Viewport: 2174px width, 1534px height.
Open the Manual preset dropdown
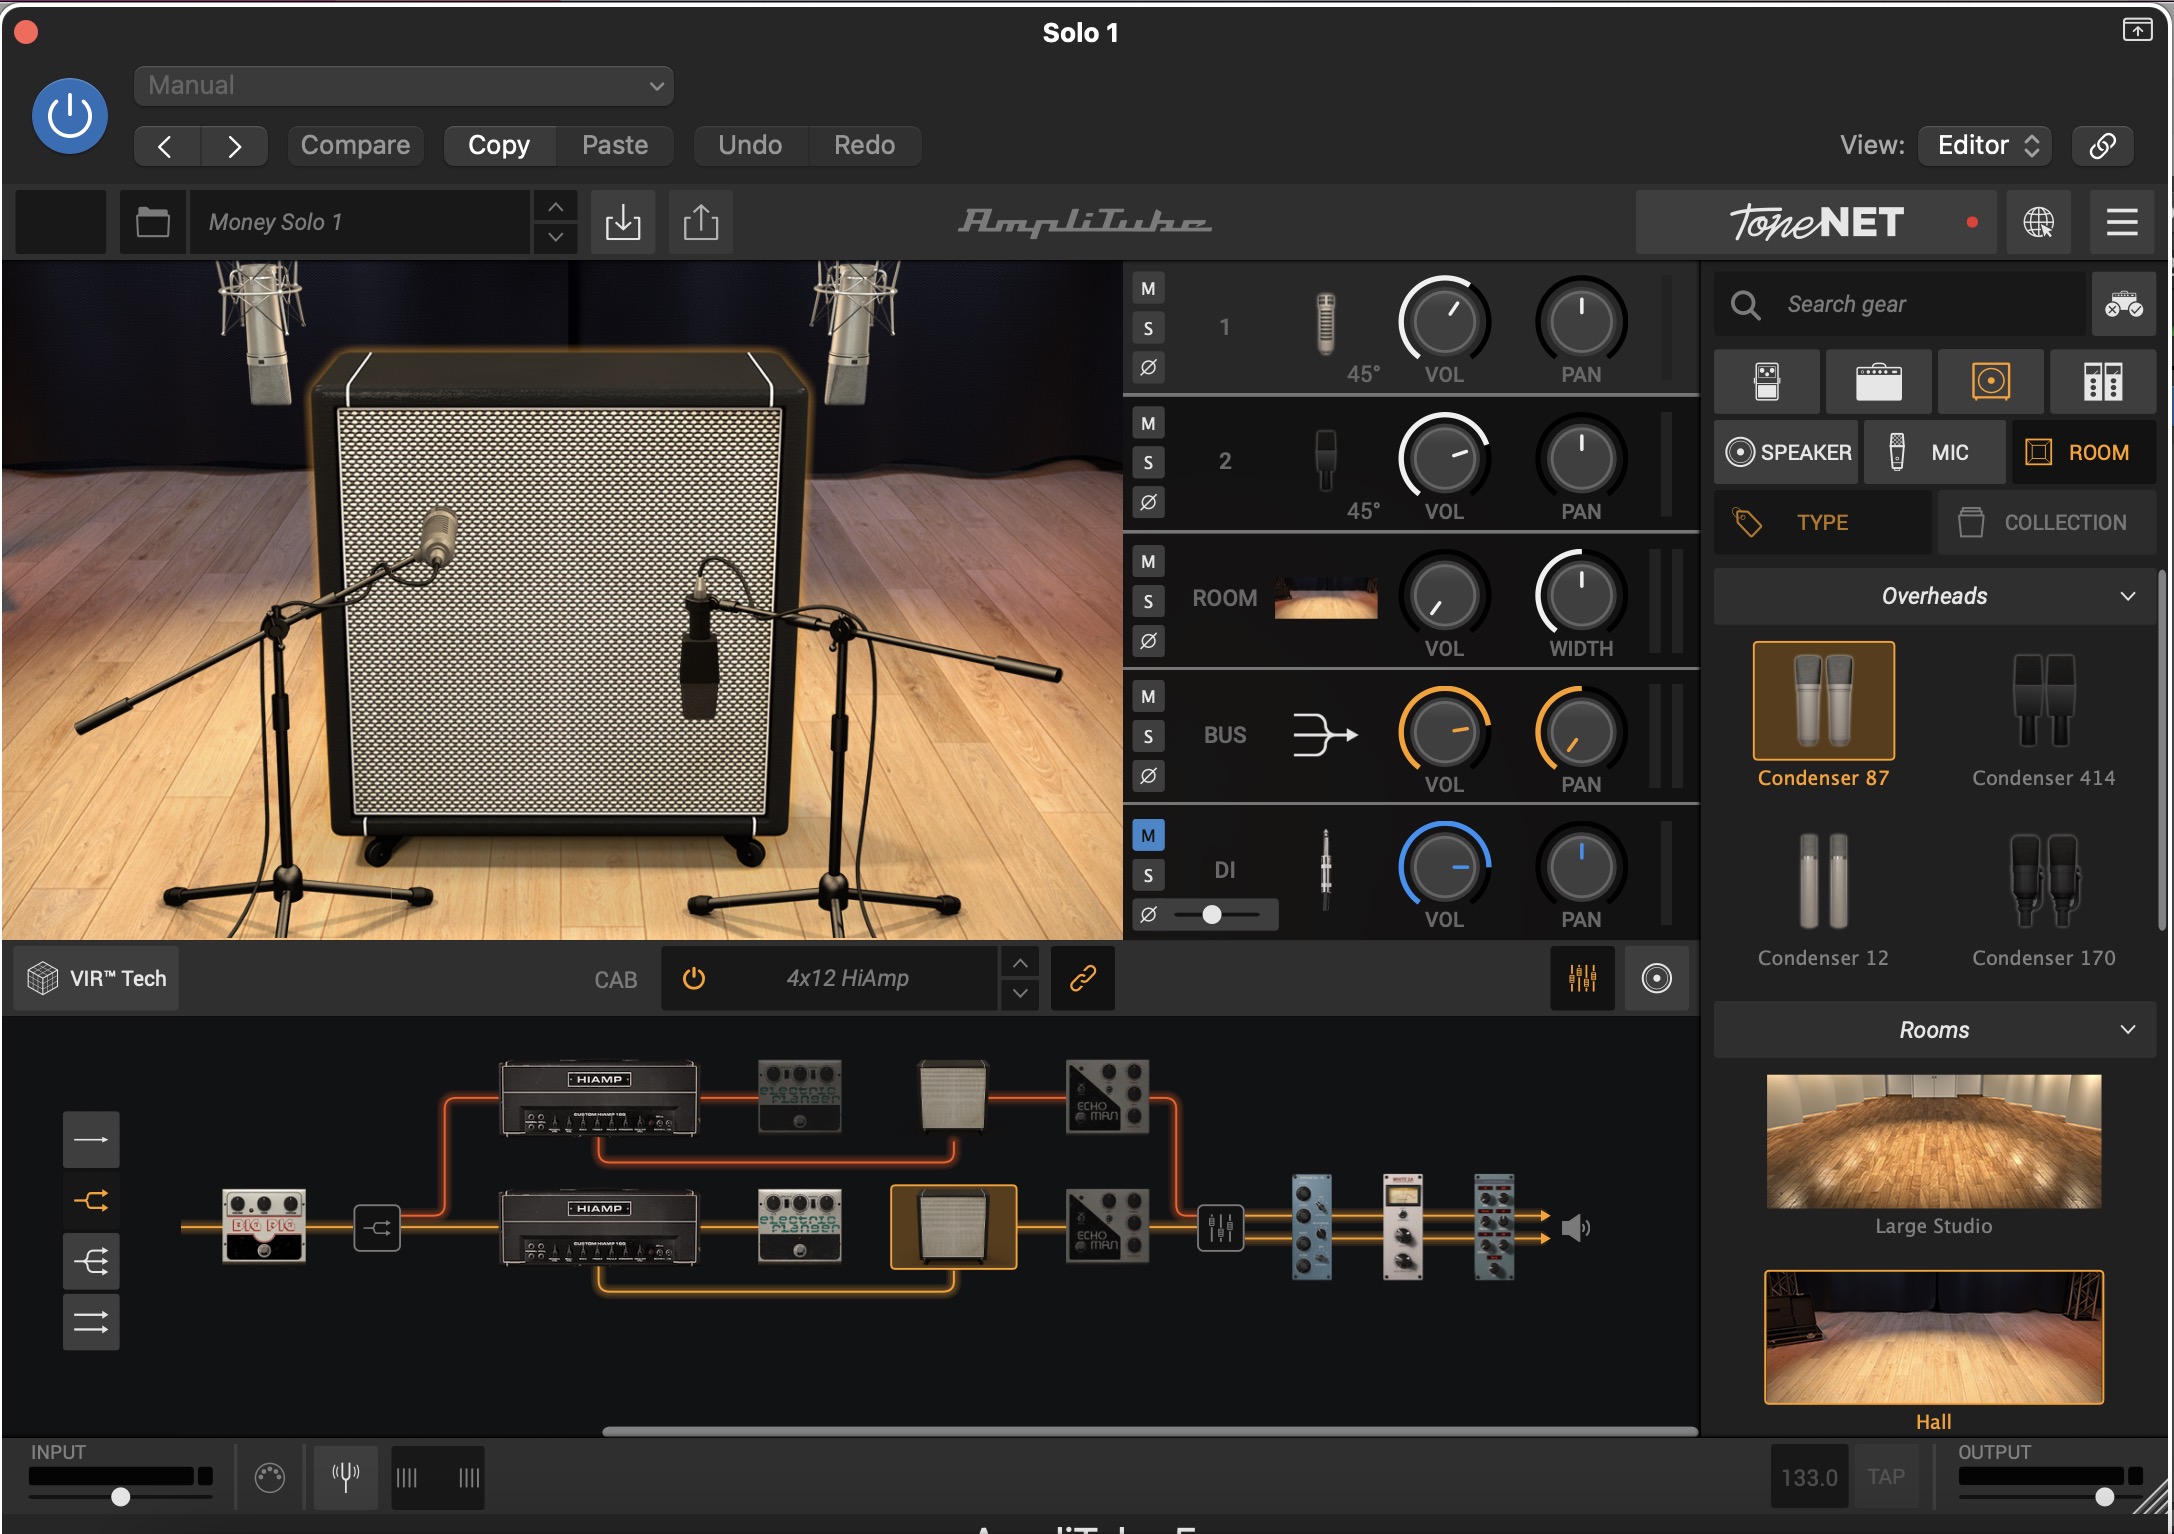pos(403,86)
